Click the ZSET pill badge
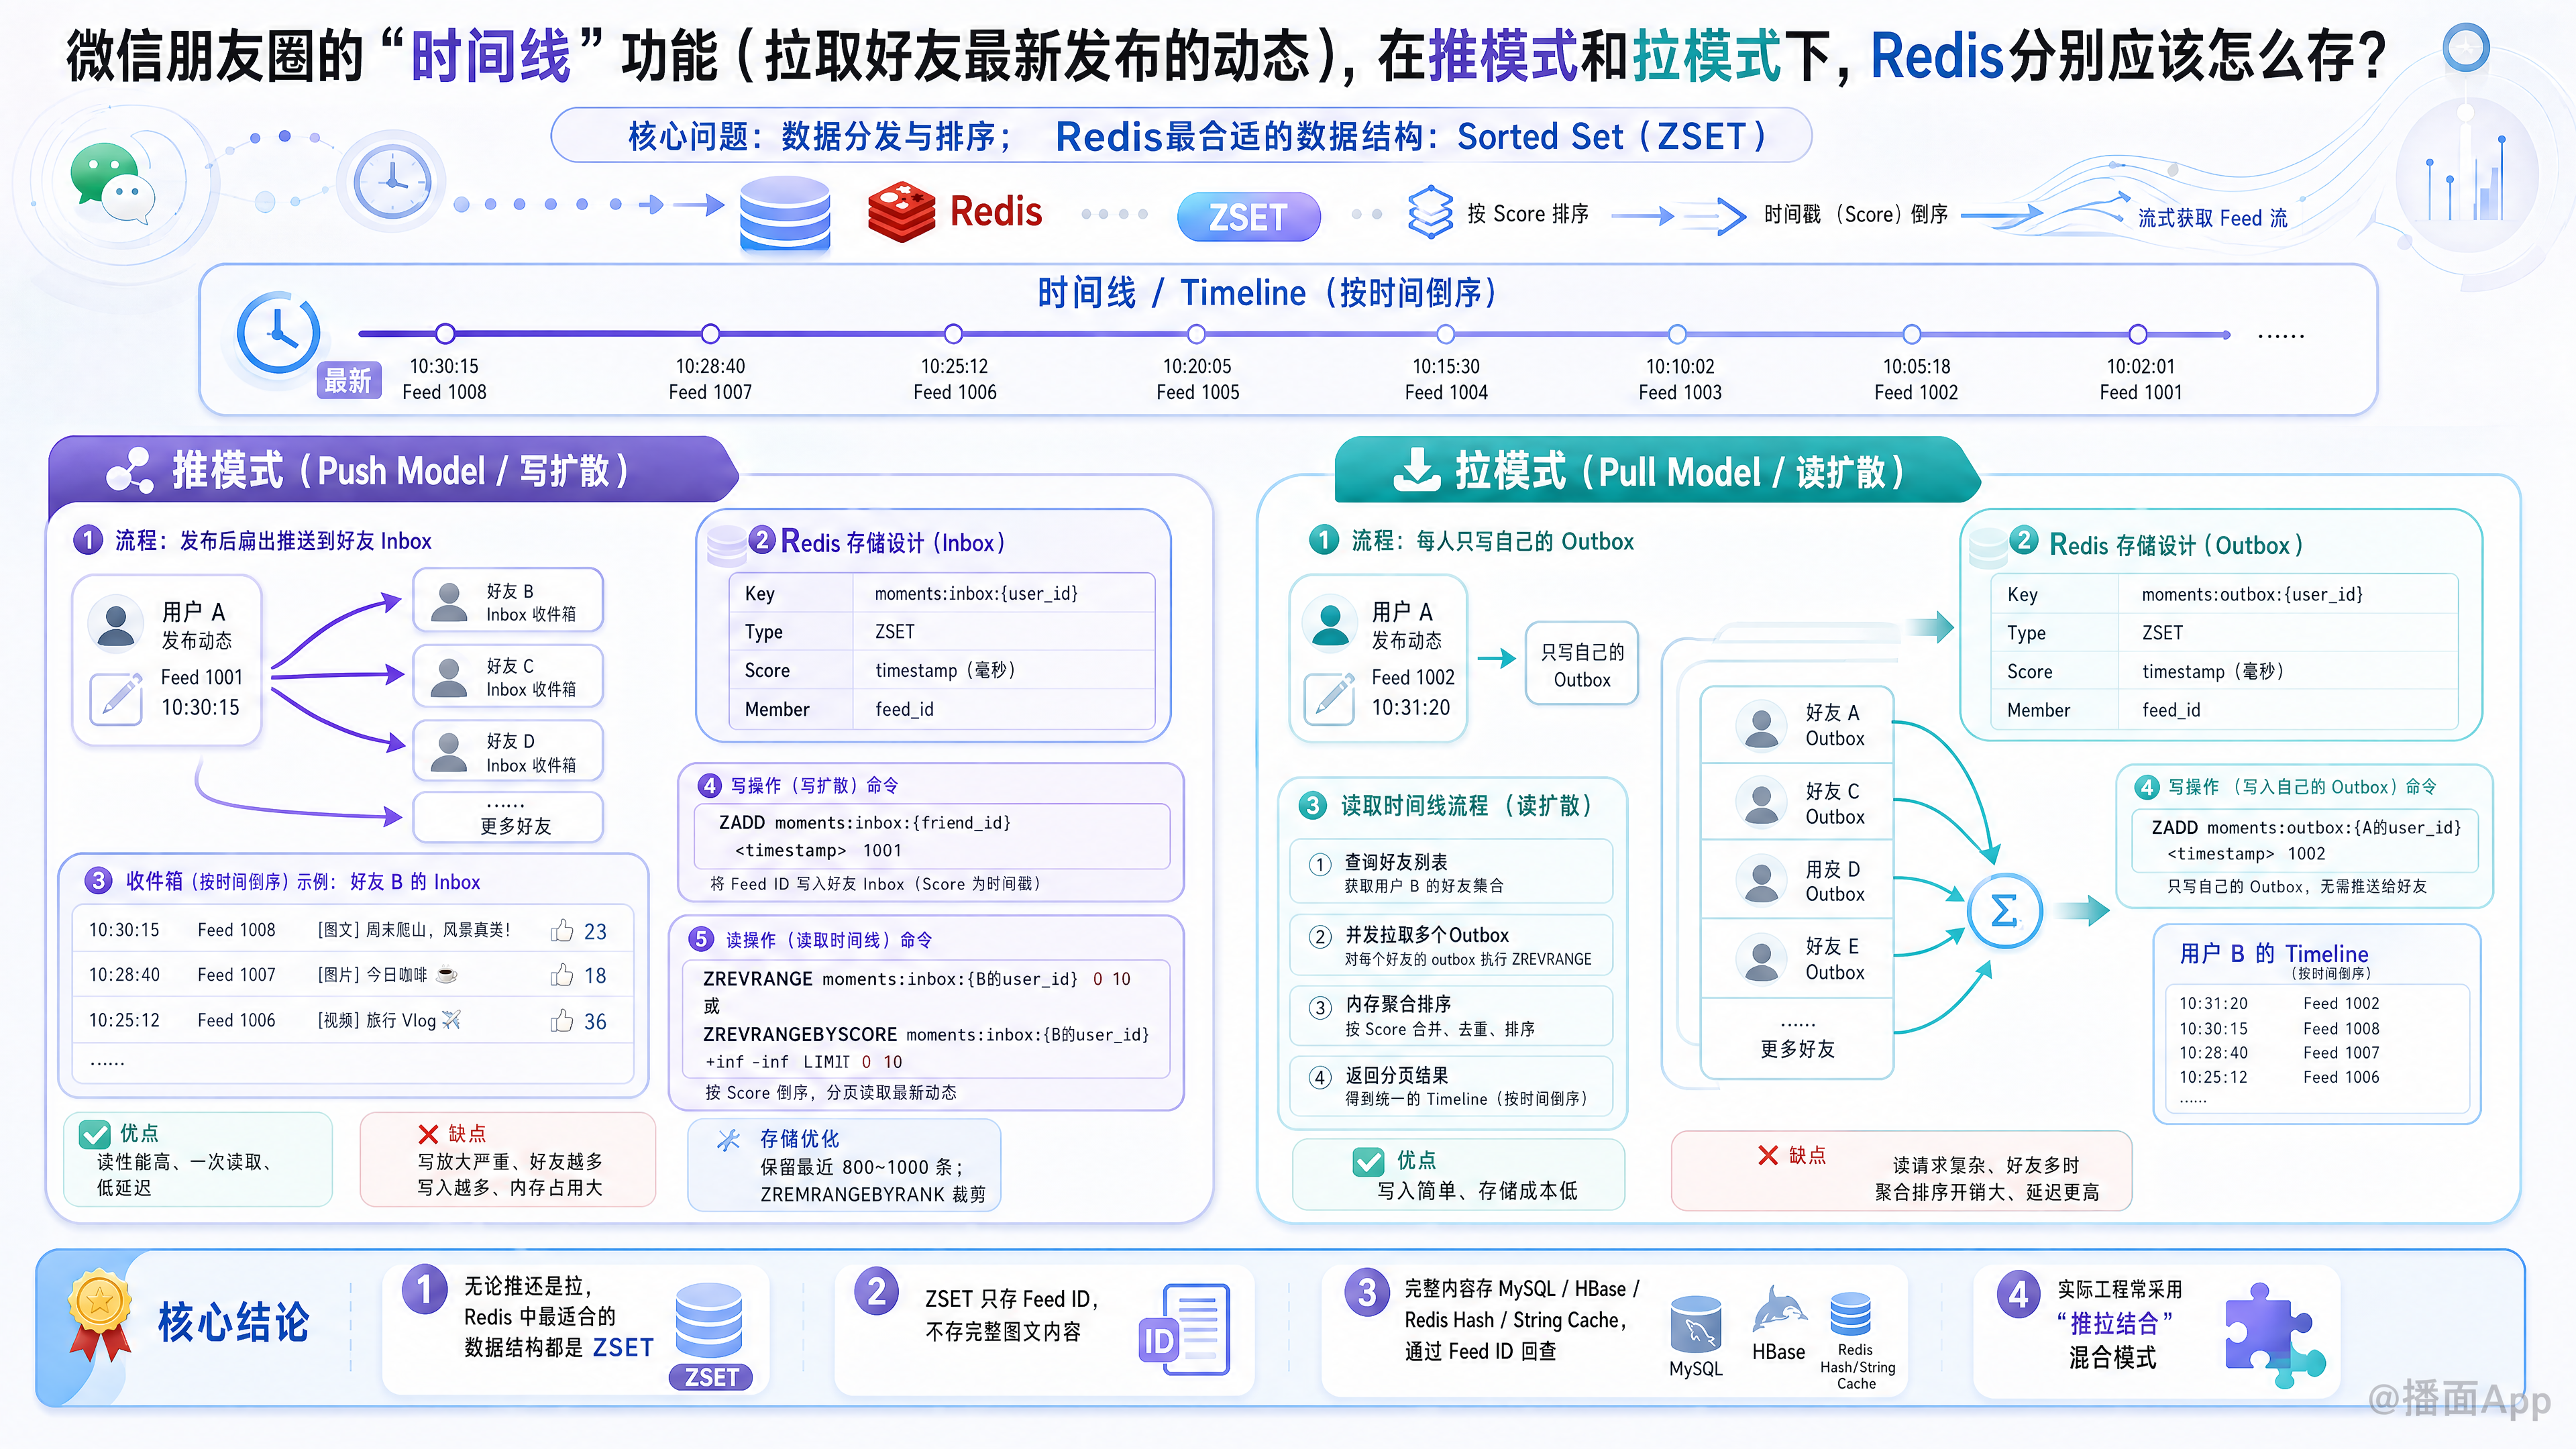This screenshot has width=2576, height=1449. [1248, 216]
